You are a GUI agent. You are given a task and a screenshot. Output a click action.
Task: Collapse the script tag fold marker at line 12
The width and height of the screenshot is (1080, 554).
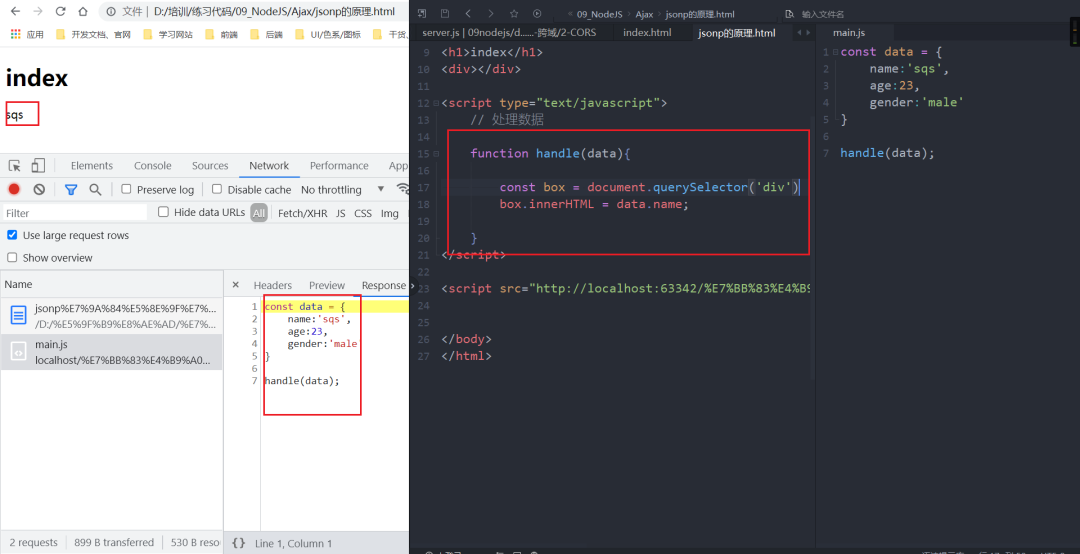(x=436, y=103)
